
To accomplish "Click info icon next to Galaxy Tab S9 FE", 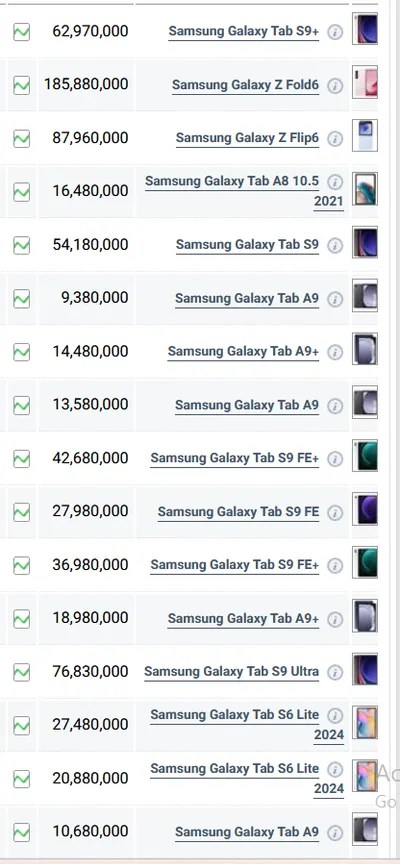I will [335, 512].
